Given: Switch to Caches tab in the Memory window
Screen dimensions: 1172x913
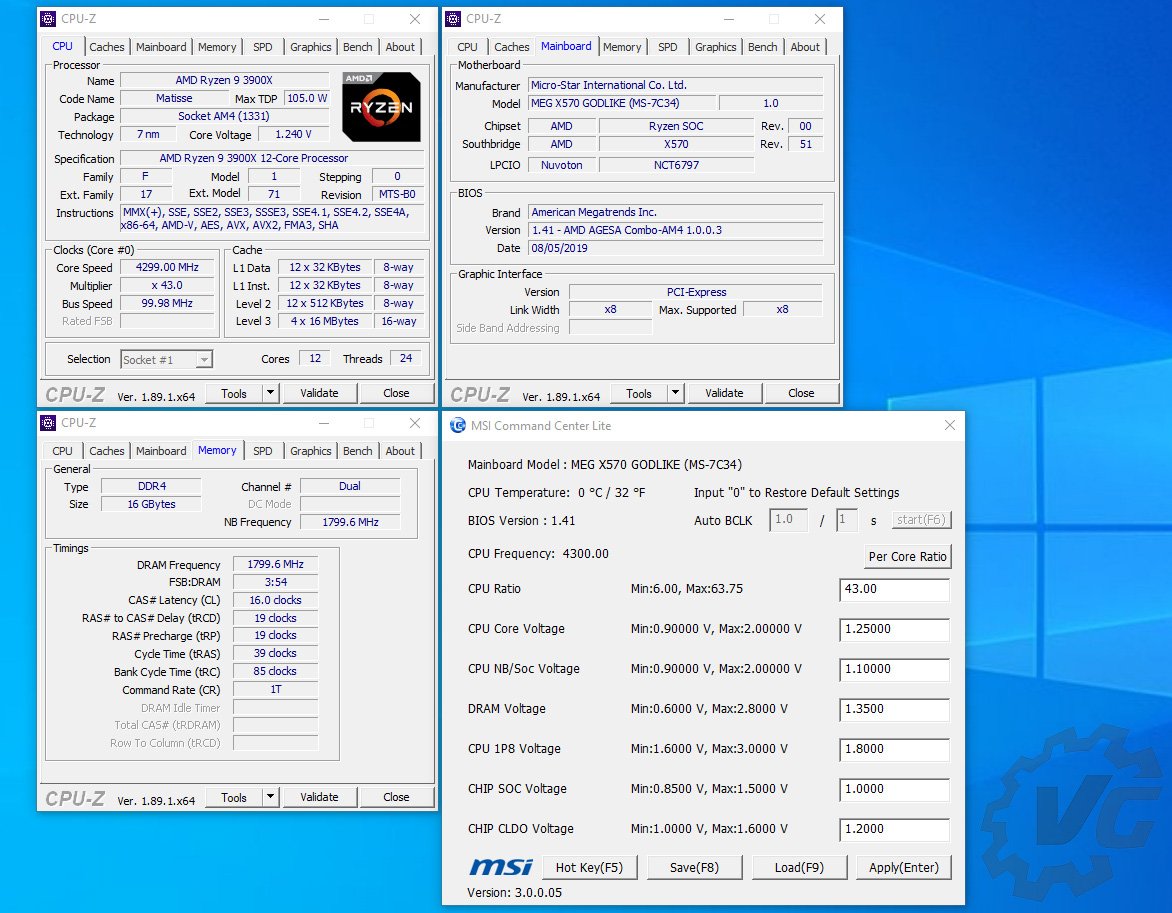Looking at the screenshot, I should [107, 451].
